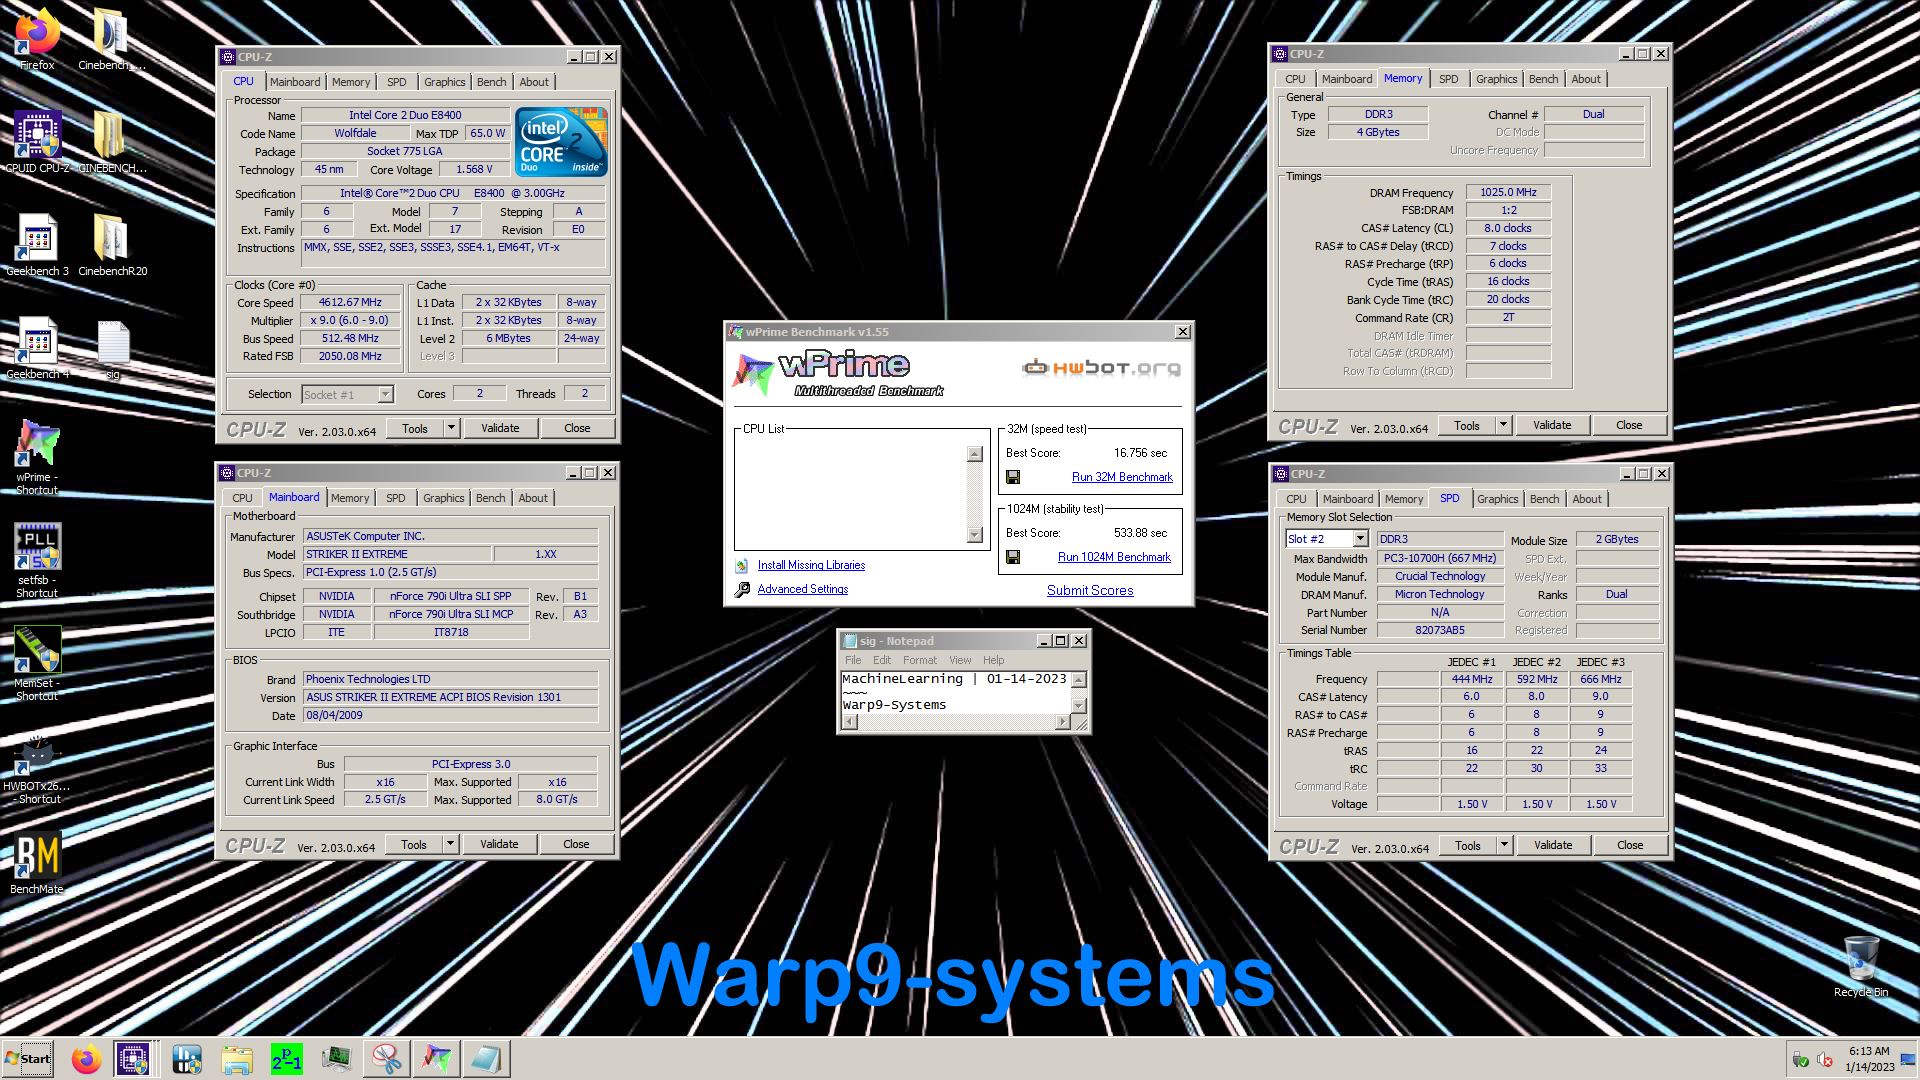This screenshot has height=1080, width=1920.
Task: Launch Firefox from the taskbar
Action: 86,1059
